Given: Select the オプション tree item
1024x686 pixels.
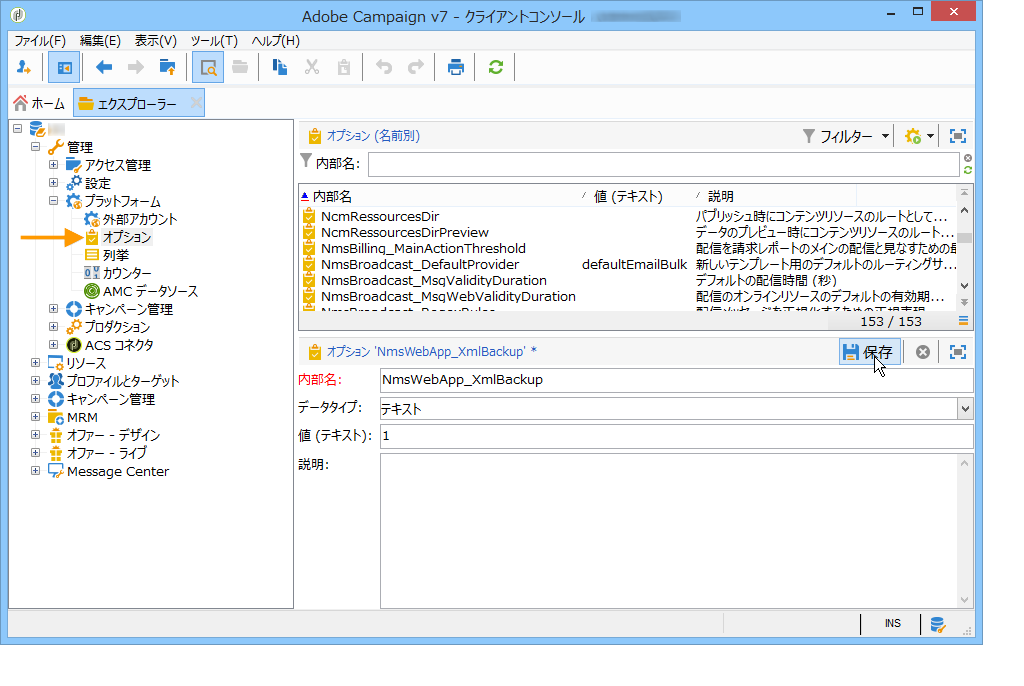Looking at the screenshot, I should (x=127, y=237).
